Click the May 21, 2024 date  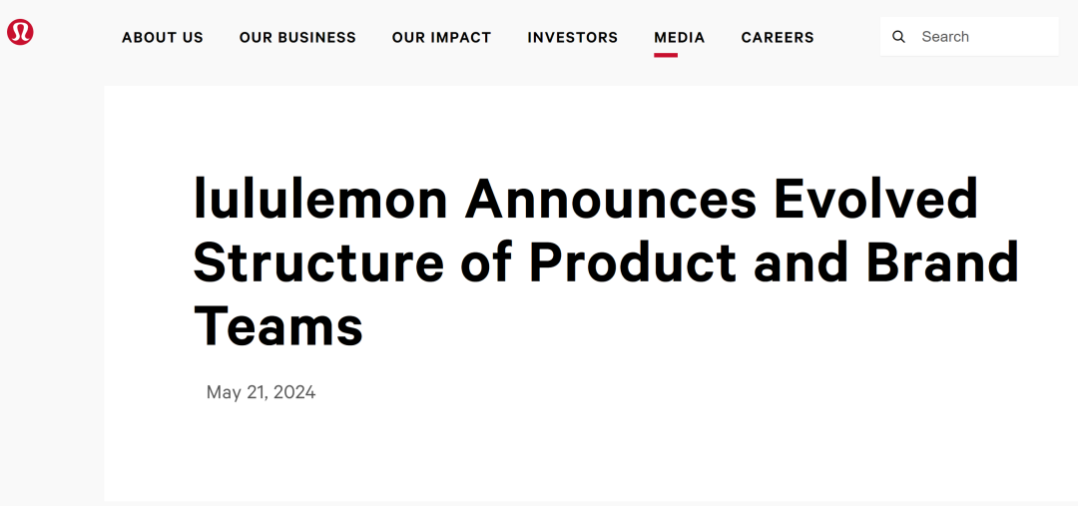261,393
